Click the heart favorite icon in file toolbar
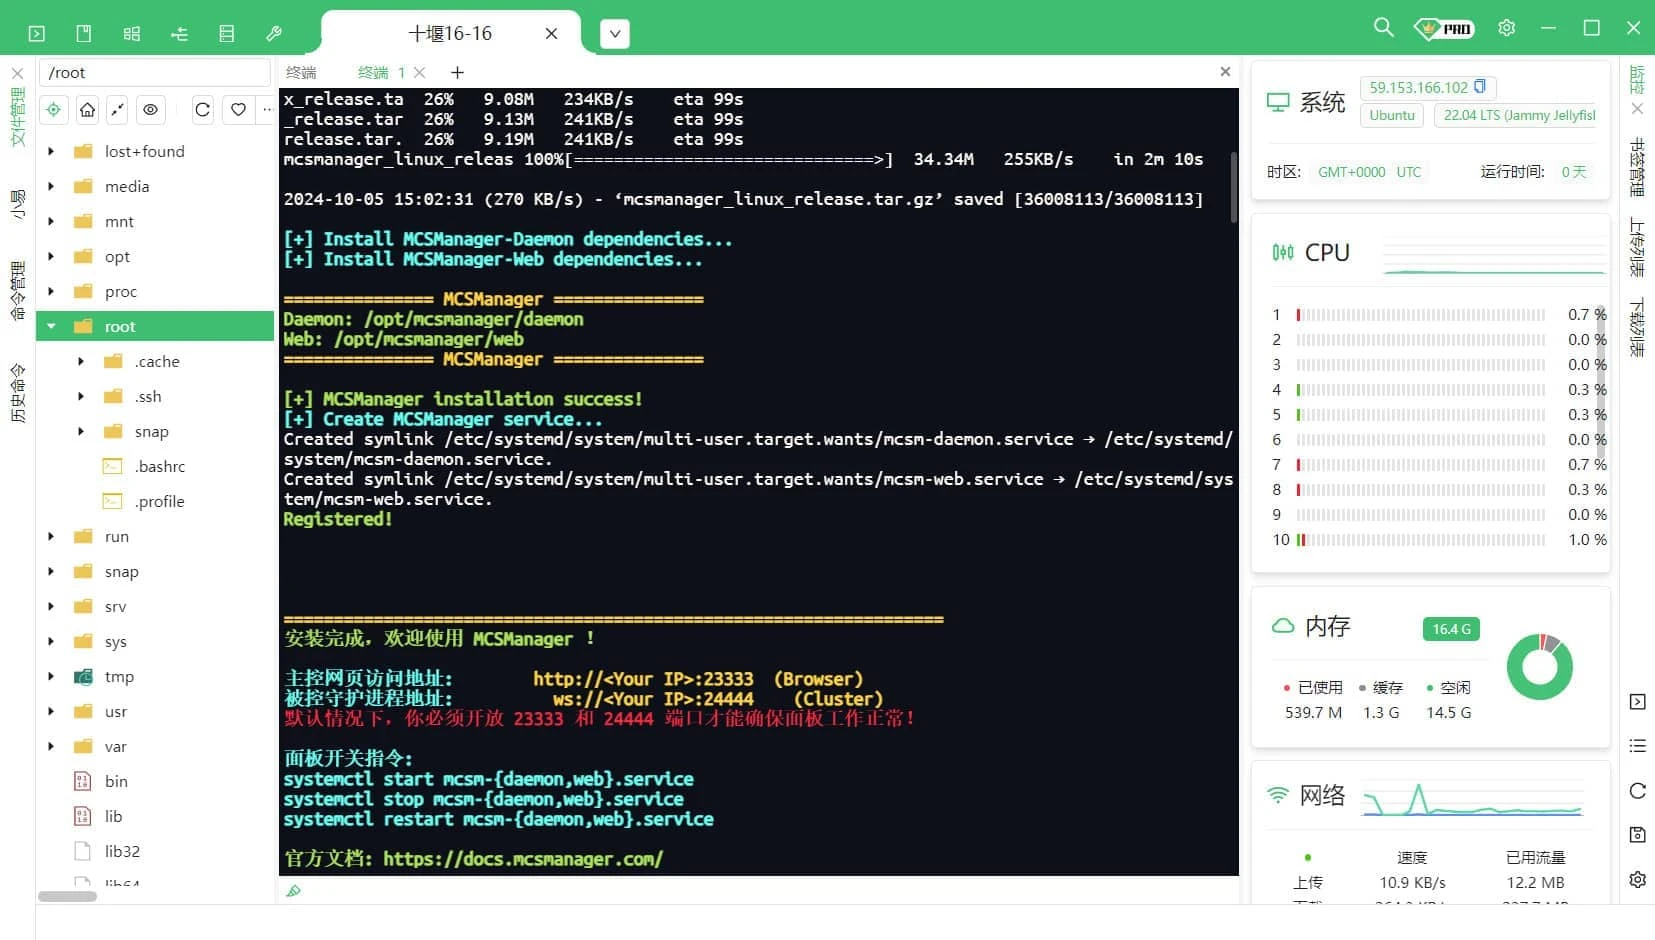1655x940 pixels. coord(238,109)
